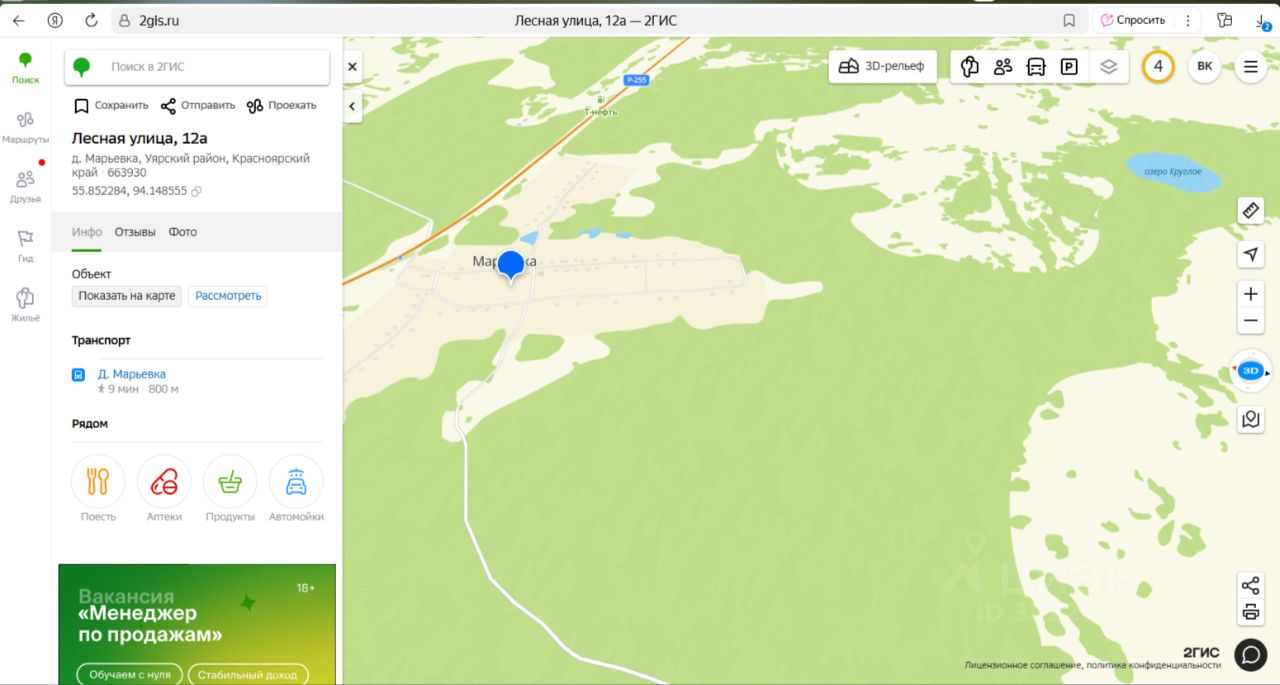Click the Спросить assistant button
Viewport: 1280px width, 685px height.
(1133, 20)
